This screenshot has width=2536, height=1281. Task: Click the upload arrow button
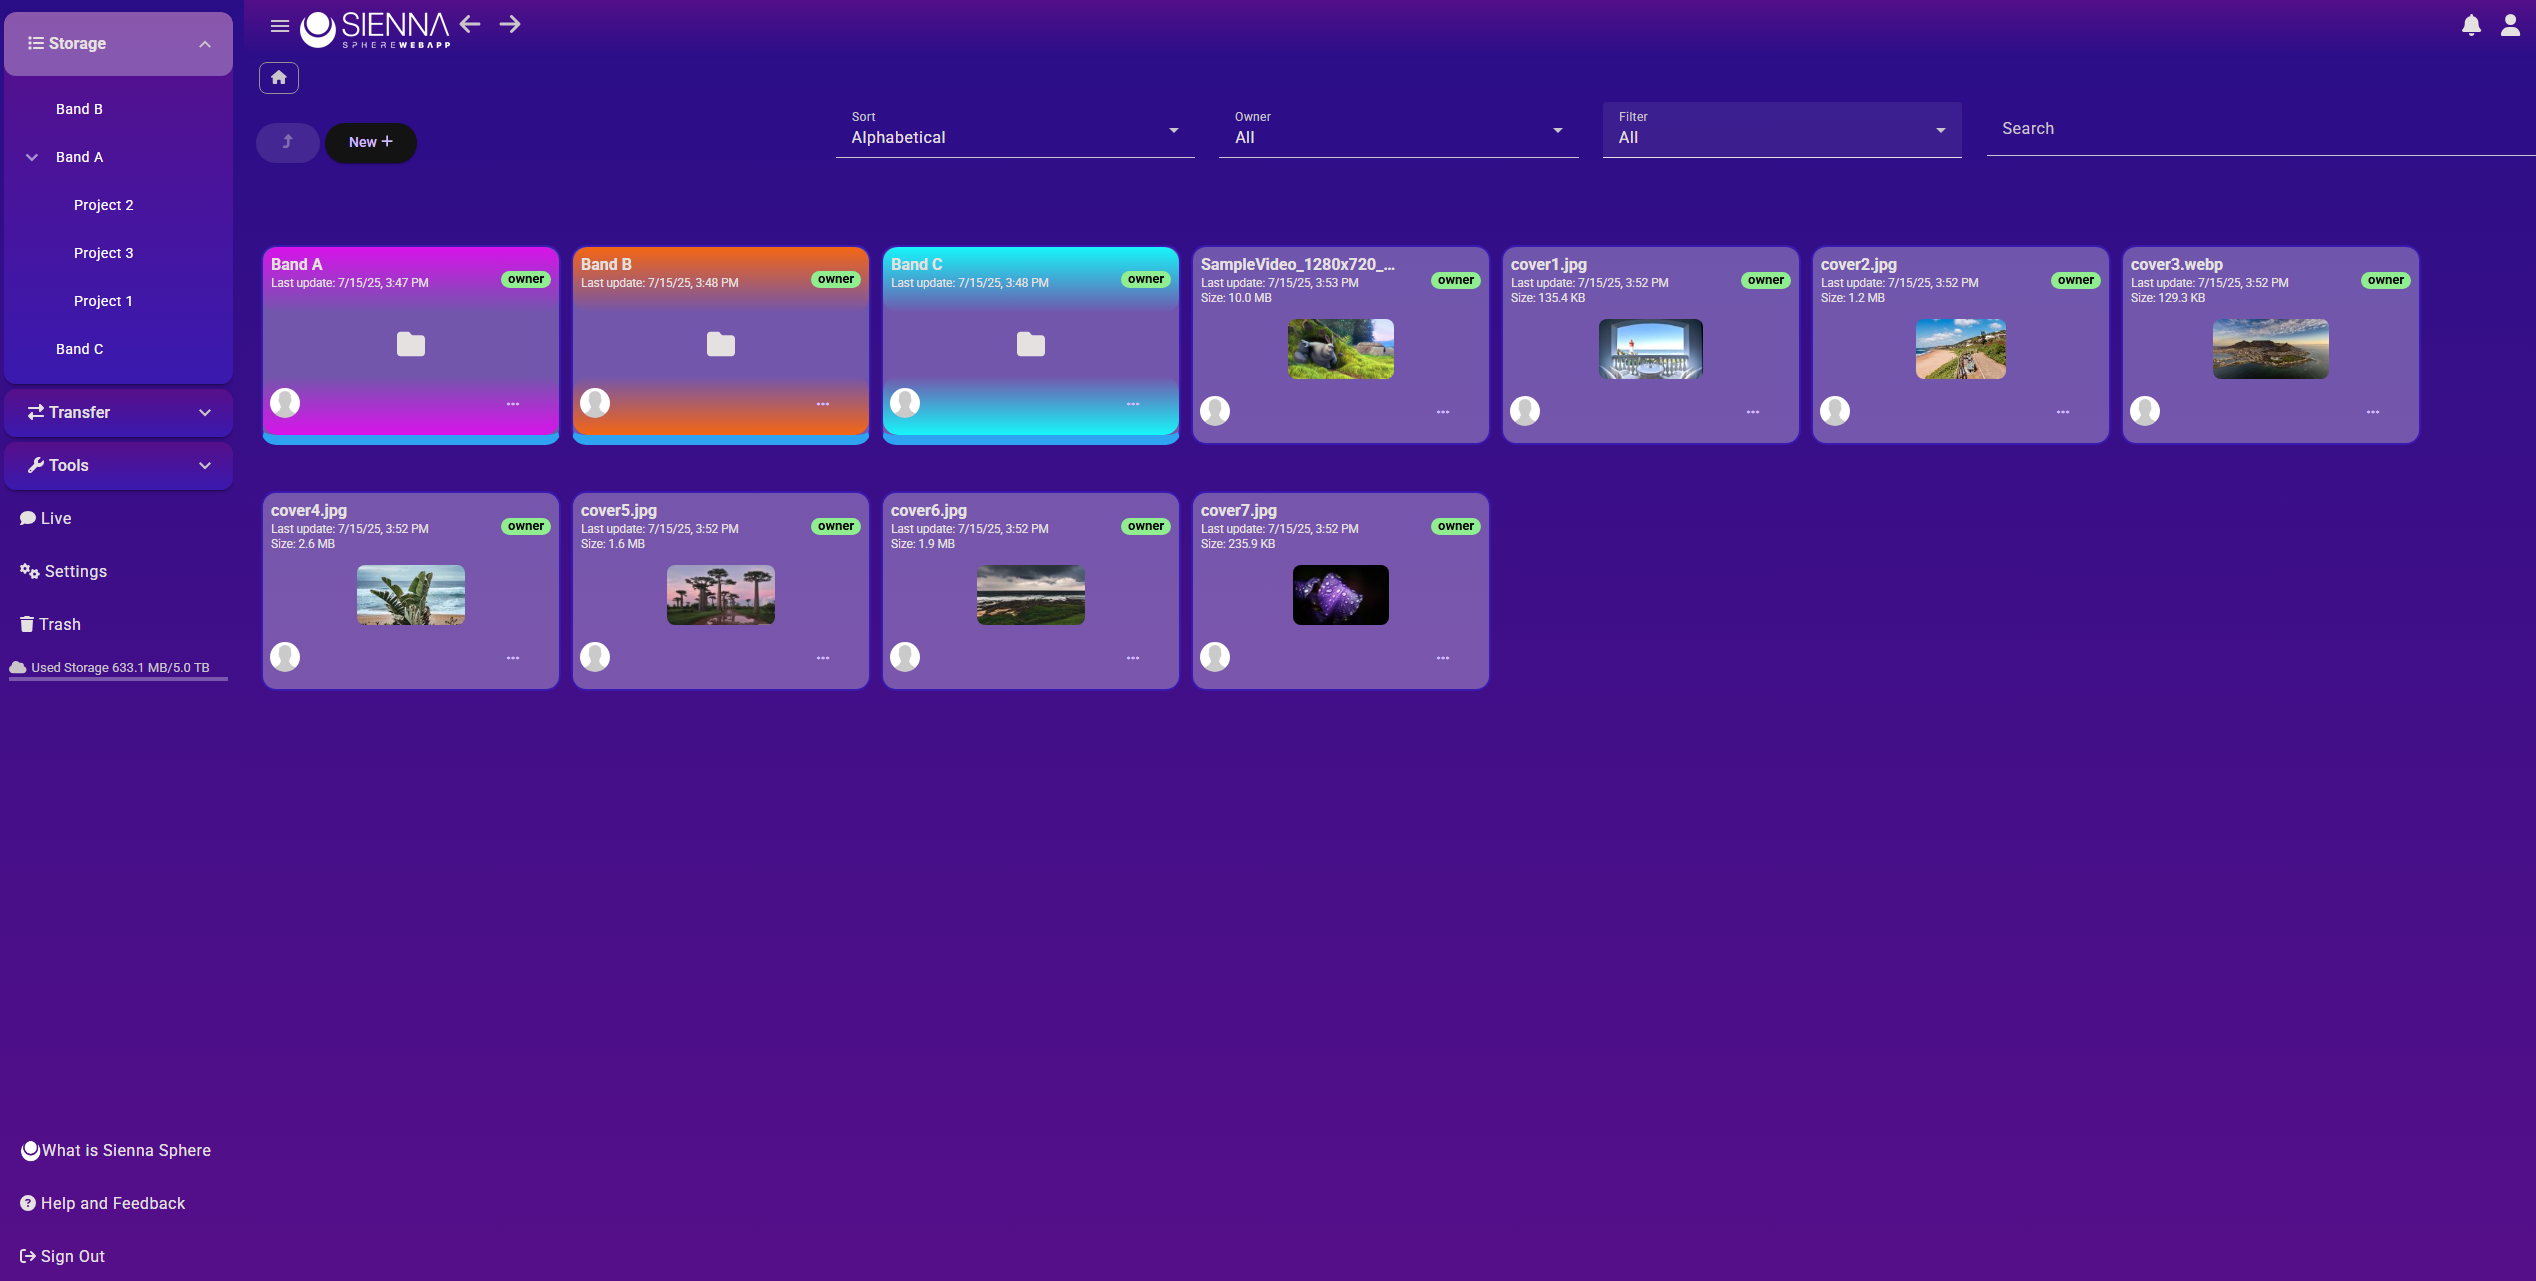287,142
